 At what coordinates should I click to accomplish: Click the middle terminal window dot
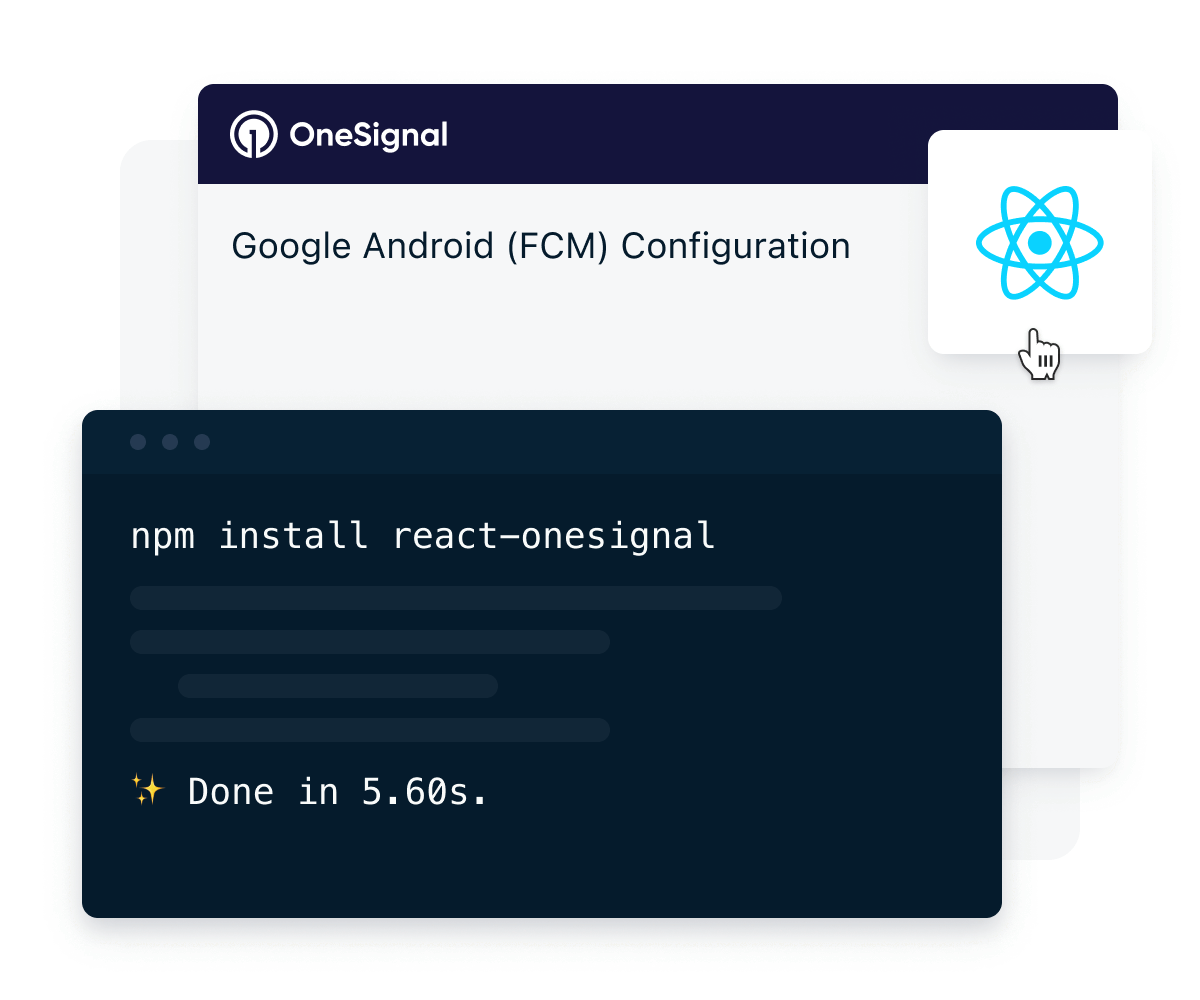(x=169, y=442)
